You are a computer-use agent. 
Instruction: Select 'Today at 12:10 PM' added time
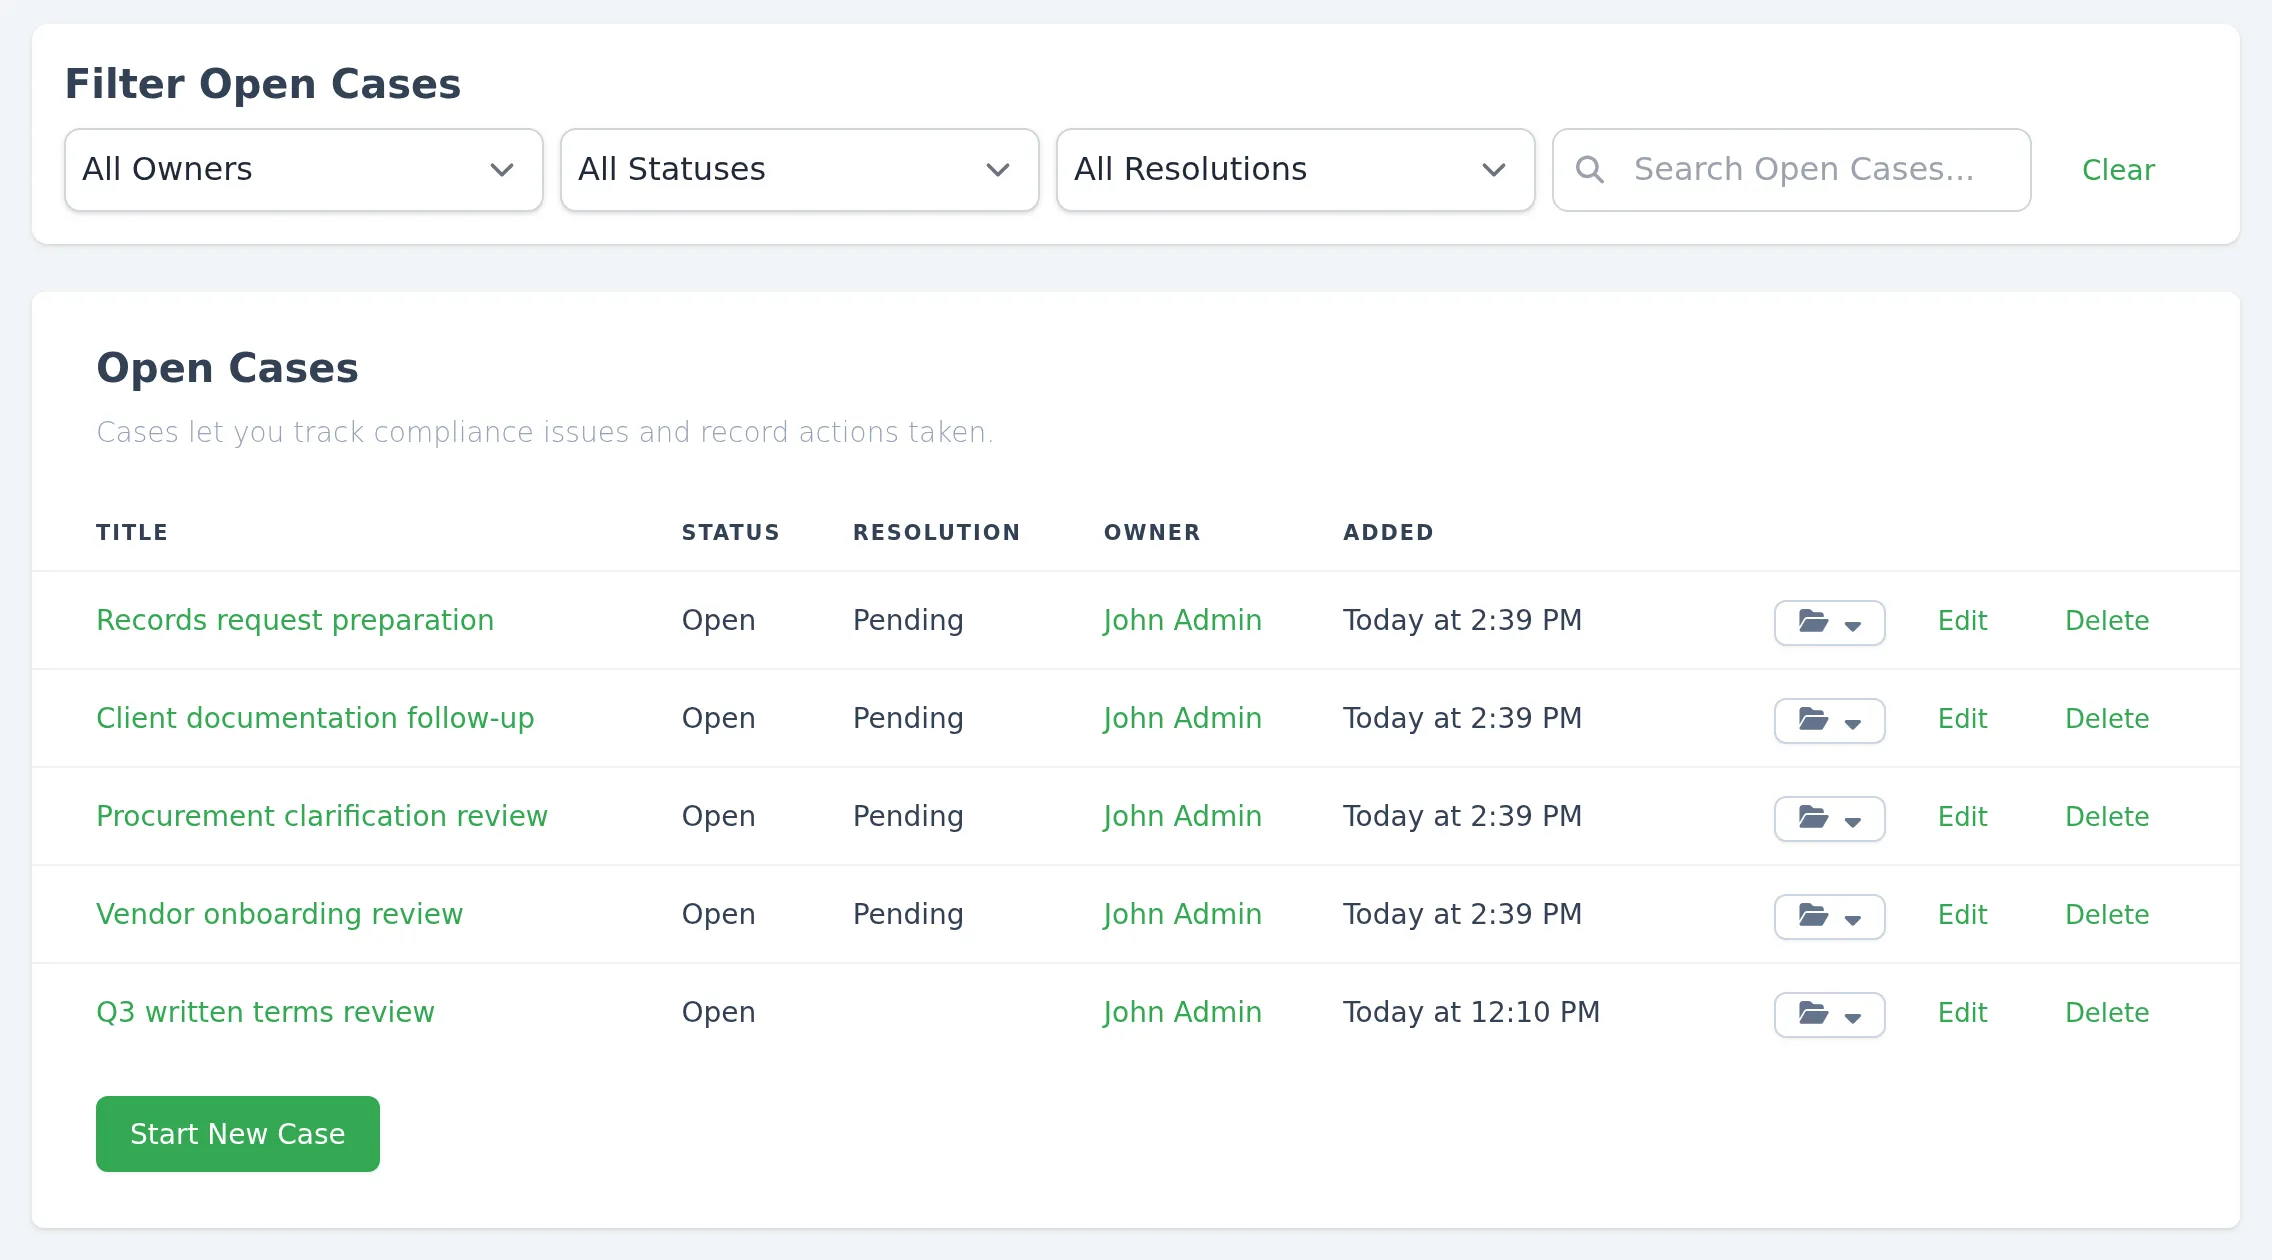point(1471,1012)
